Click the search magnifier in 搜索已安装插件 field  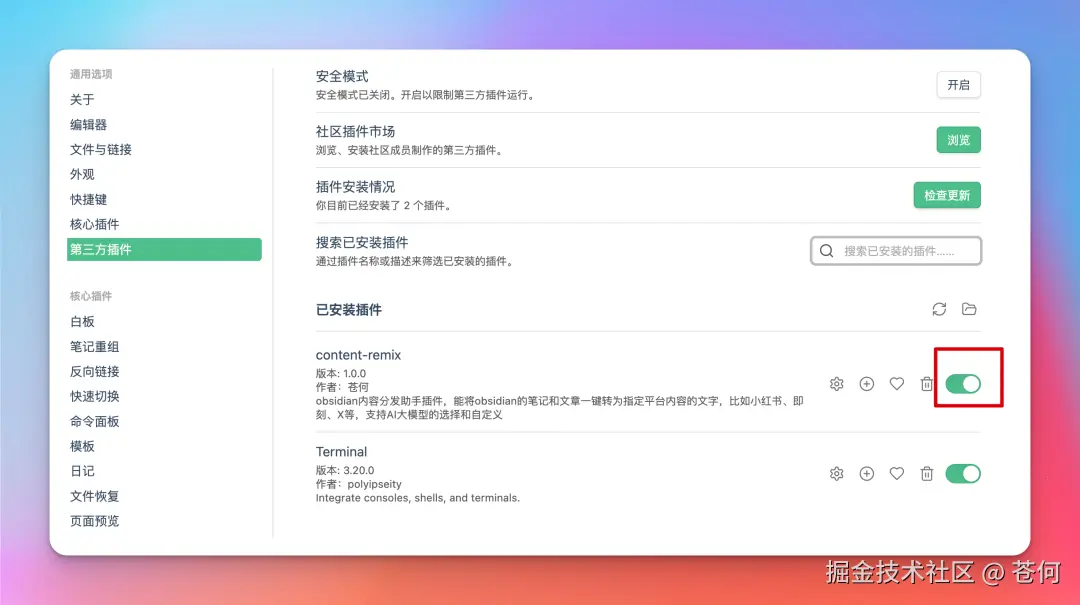tap(826, 250)
